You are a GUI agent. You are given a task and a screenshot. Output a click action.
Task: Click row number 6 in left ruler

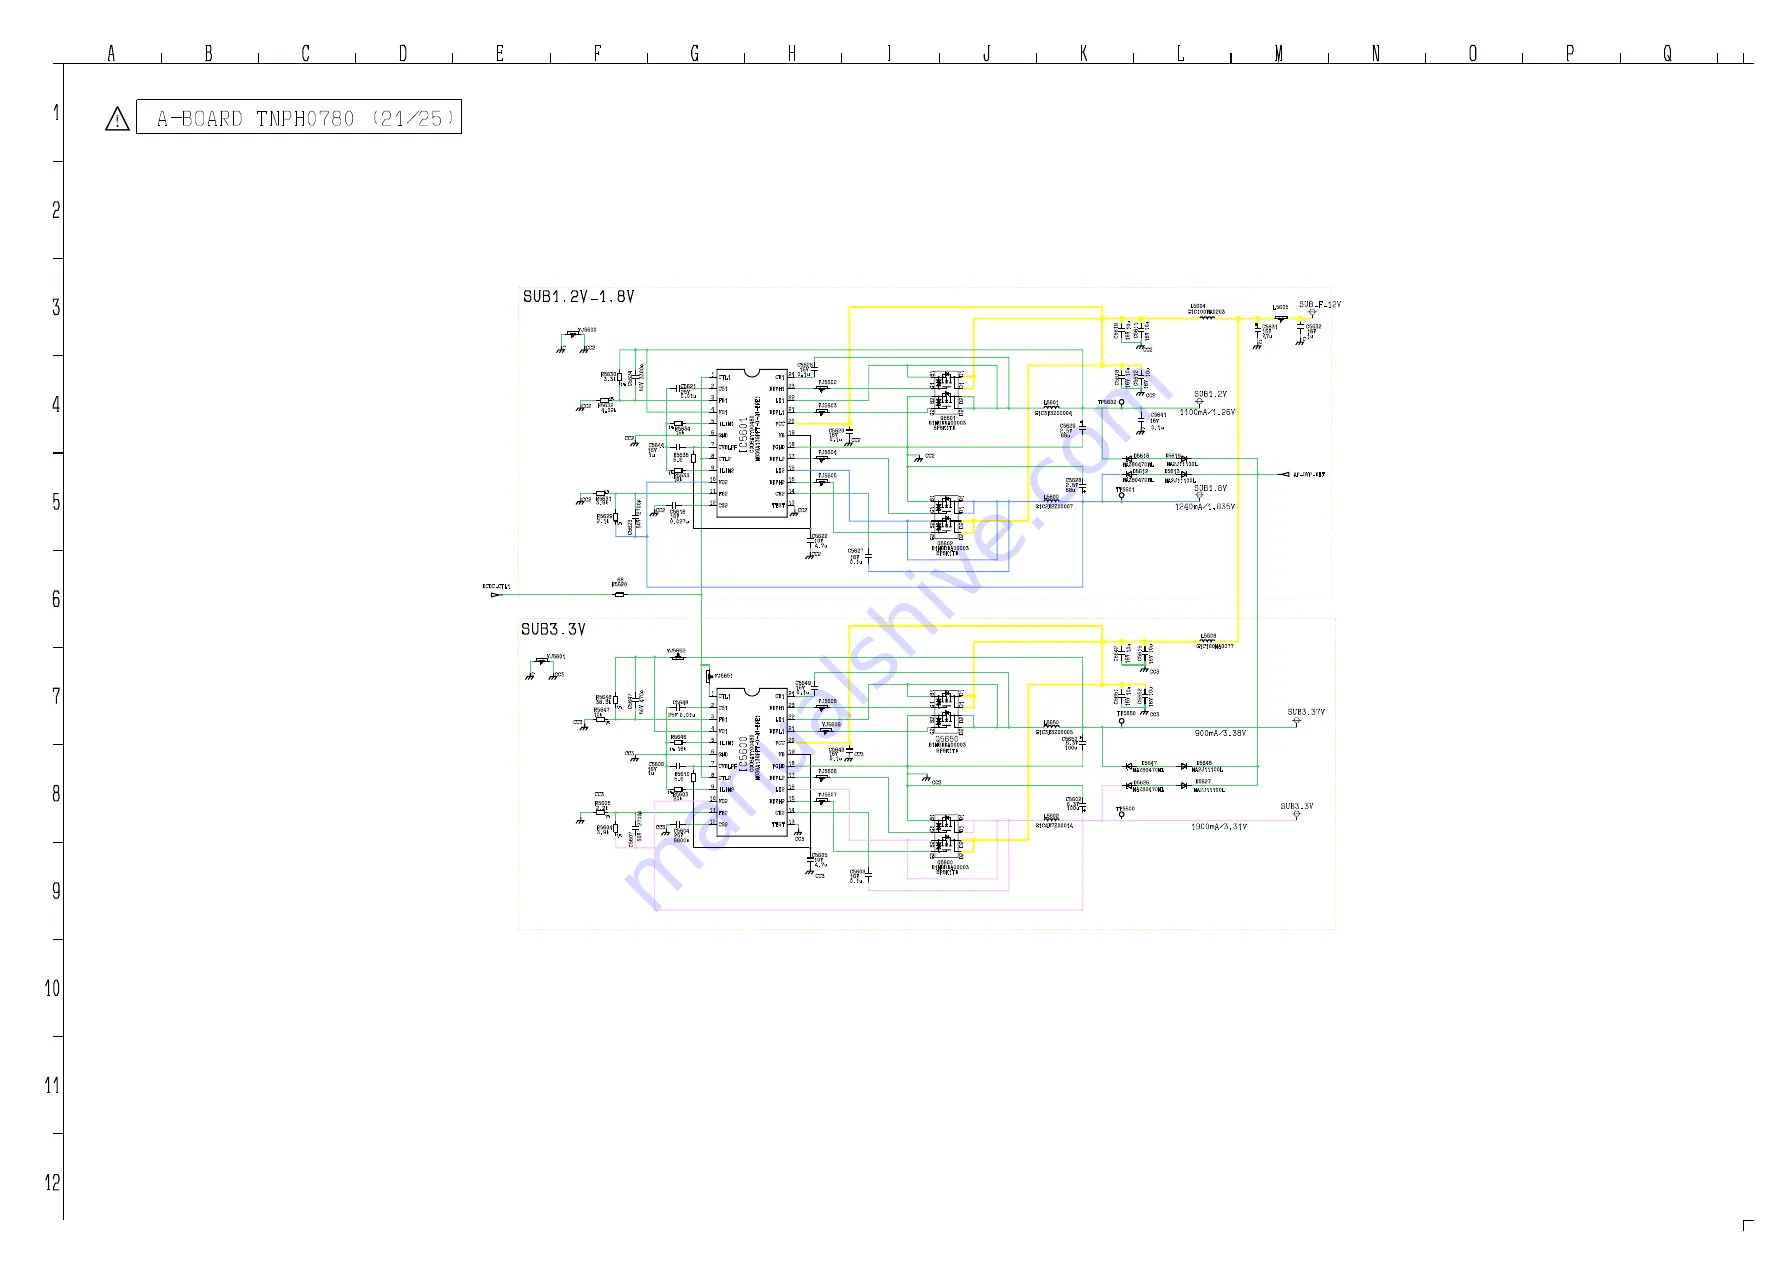point(56,599)
